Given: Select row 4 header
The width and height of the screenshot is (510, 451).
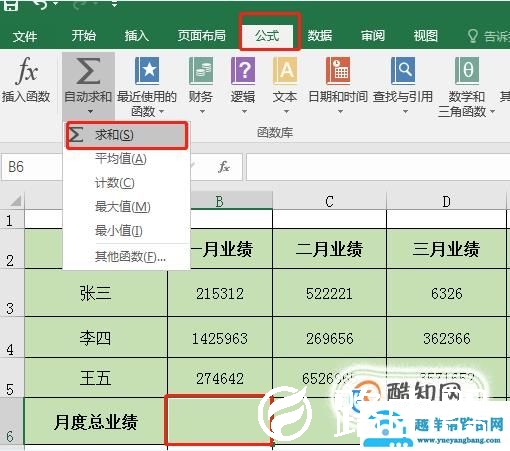Looking at the screenshot, I should point(11,337).
